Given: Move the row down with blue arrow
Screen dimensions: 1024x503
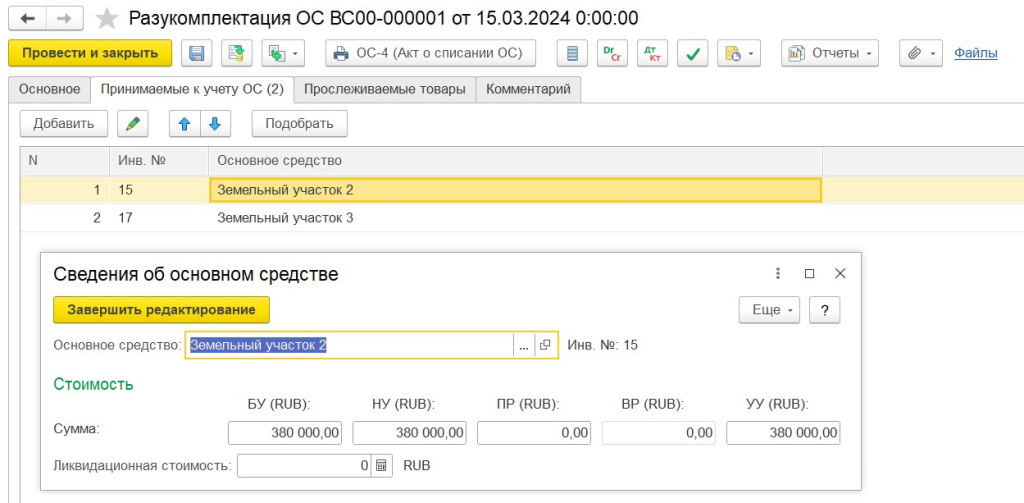Looking at the screenshot, I should click(x=215, y=123).
